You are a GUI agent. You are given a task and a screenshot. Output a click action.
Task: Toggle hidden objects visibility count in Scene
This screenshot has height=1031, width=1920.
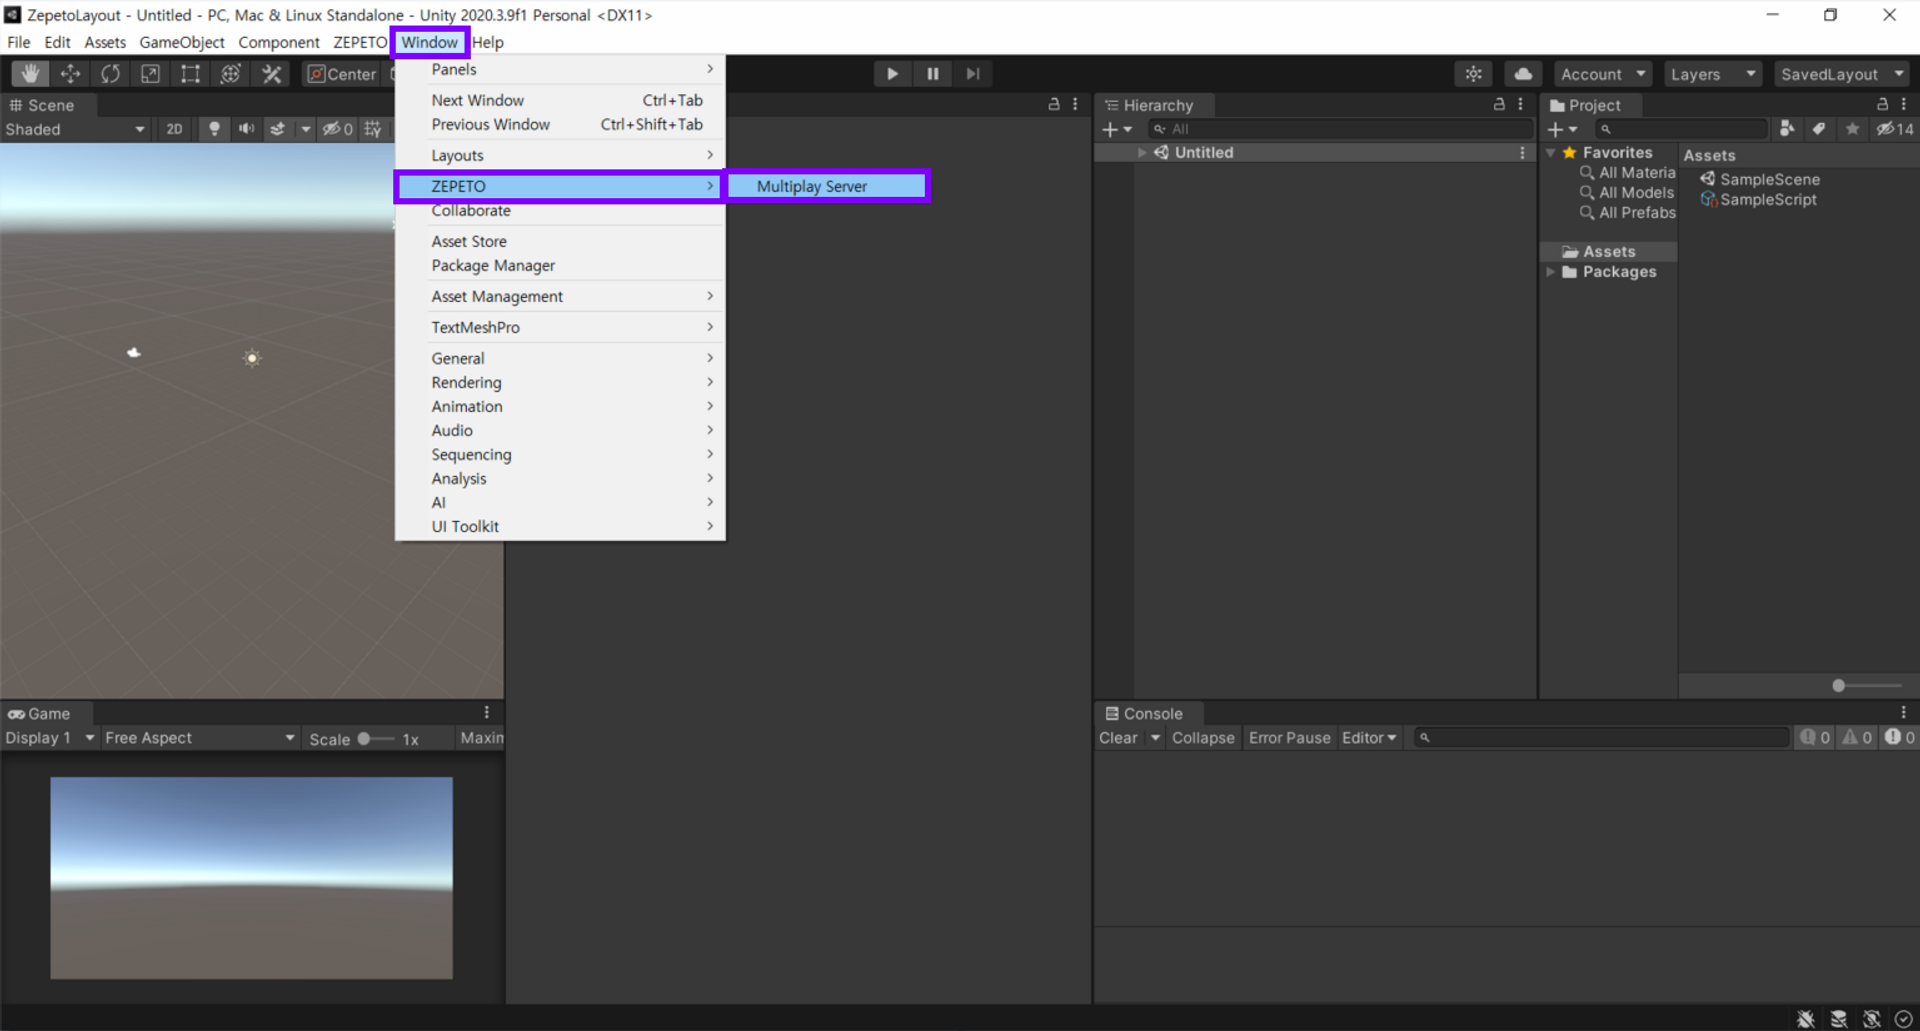(x=337, y=129)
